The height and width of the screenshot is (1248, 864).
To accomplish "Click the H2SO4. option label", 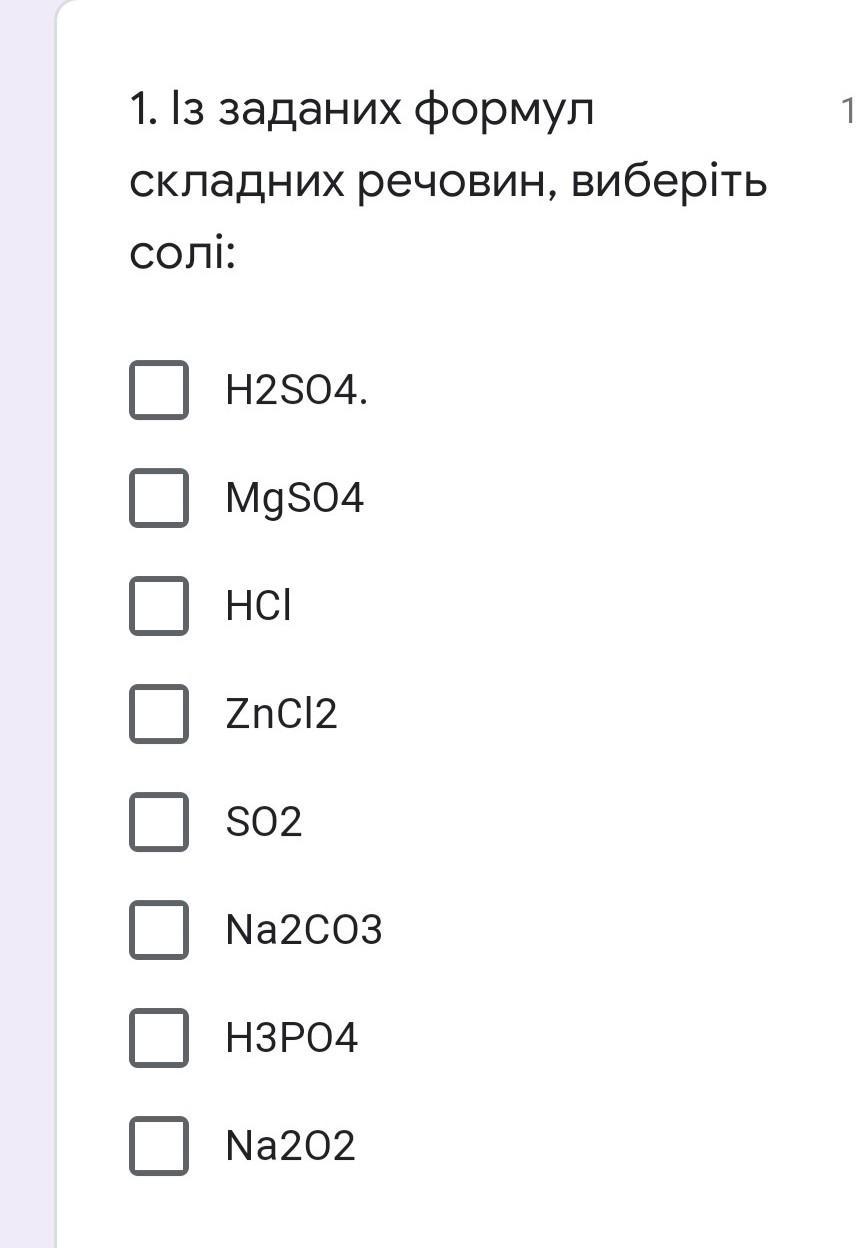I will click(x=297, y=391).
